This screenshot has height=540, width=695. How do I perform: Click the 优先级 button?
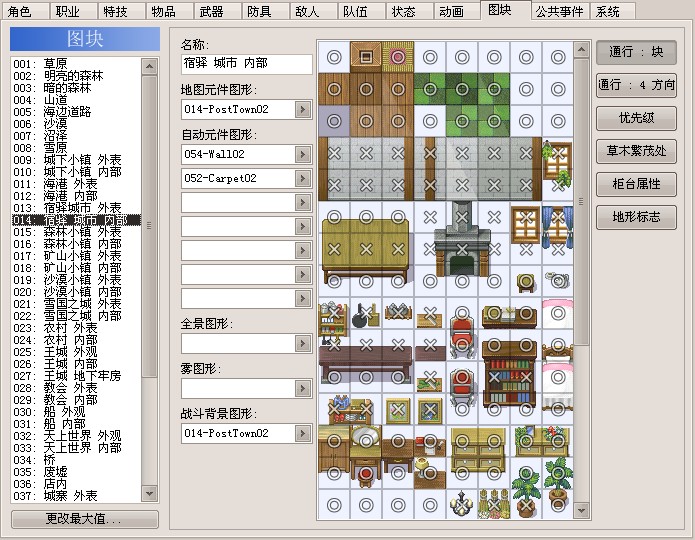pyautogui.click(x=636, y=118)
